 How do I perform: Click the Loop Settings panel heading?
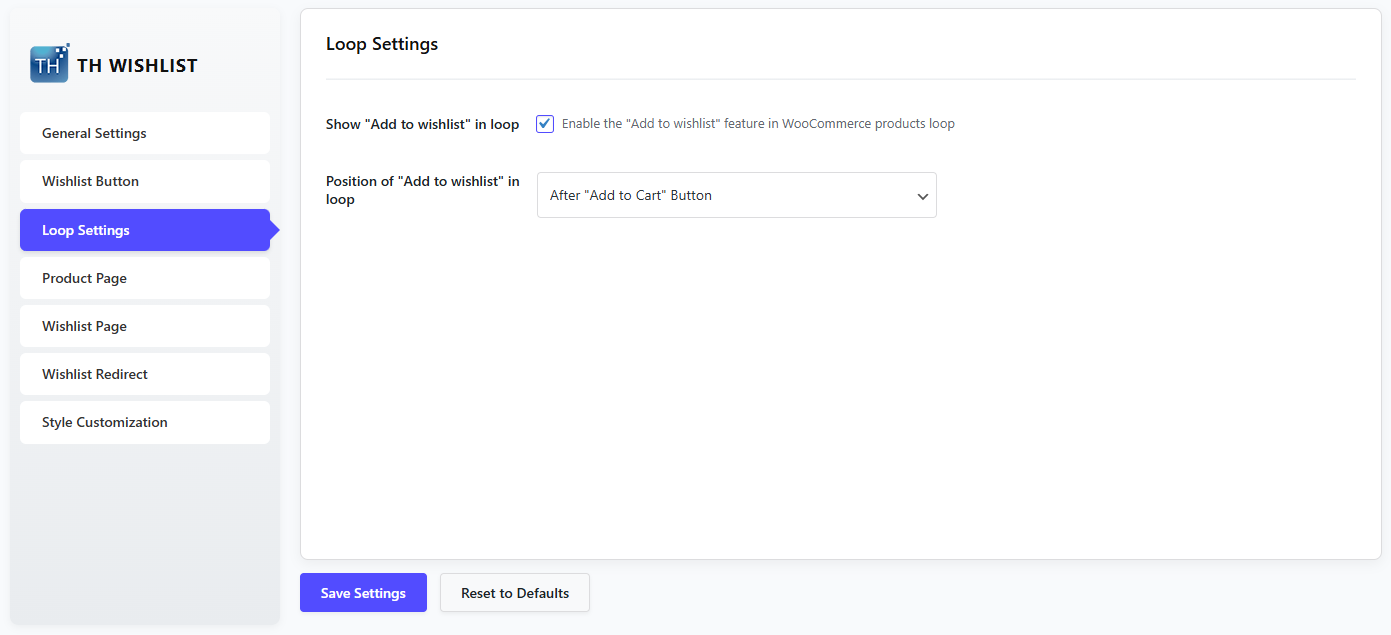(x=382, y=44)
